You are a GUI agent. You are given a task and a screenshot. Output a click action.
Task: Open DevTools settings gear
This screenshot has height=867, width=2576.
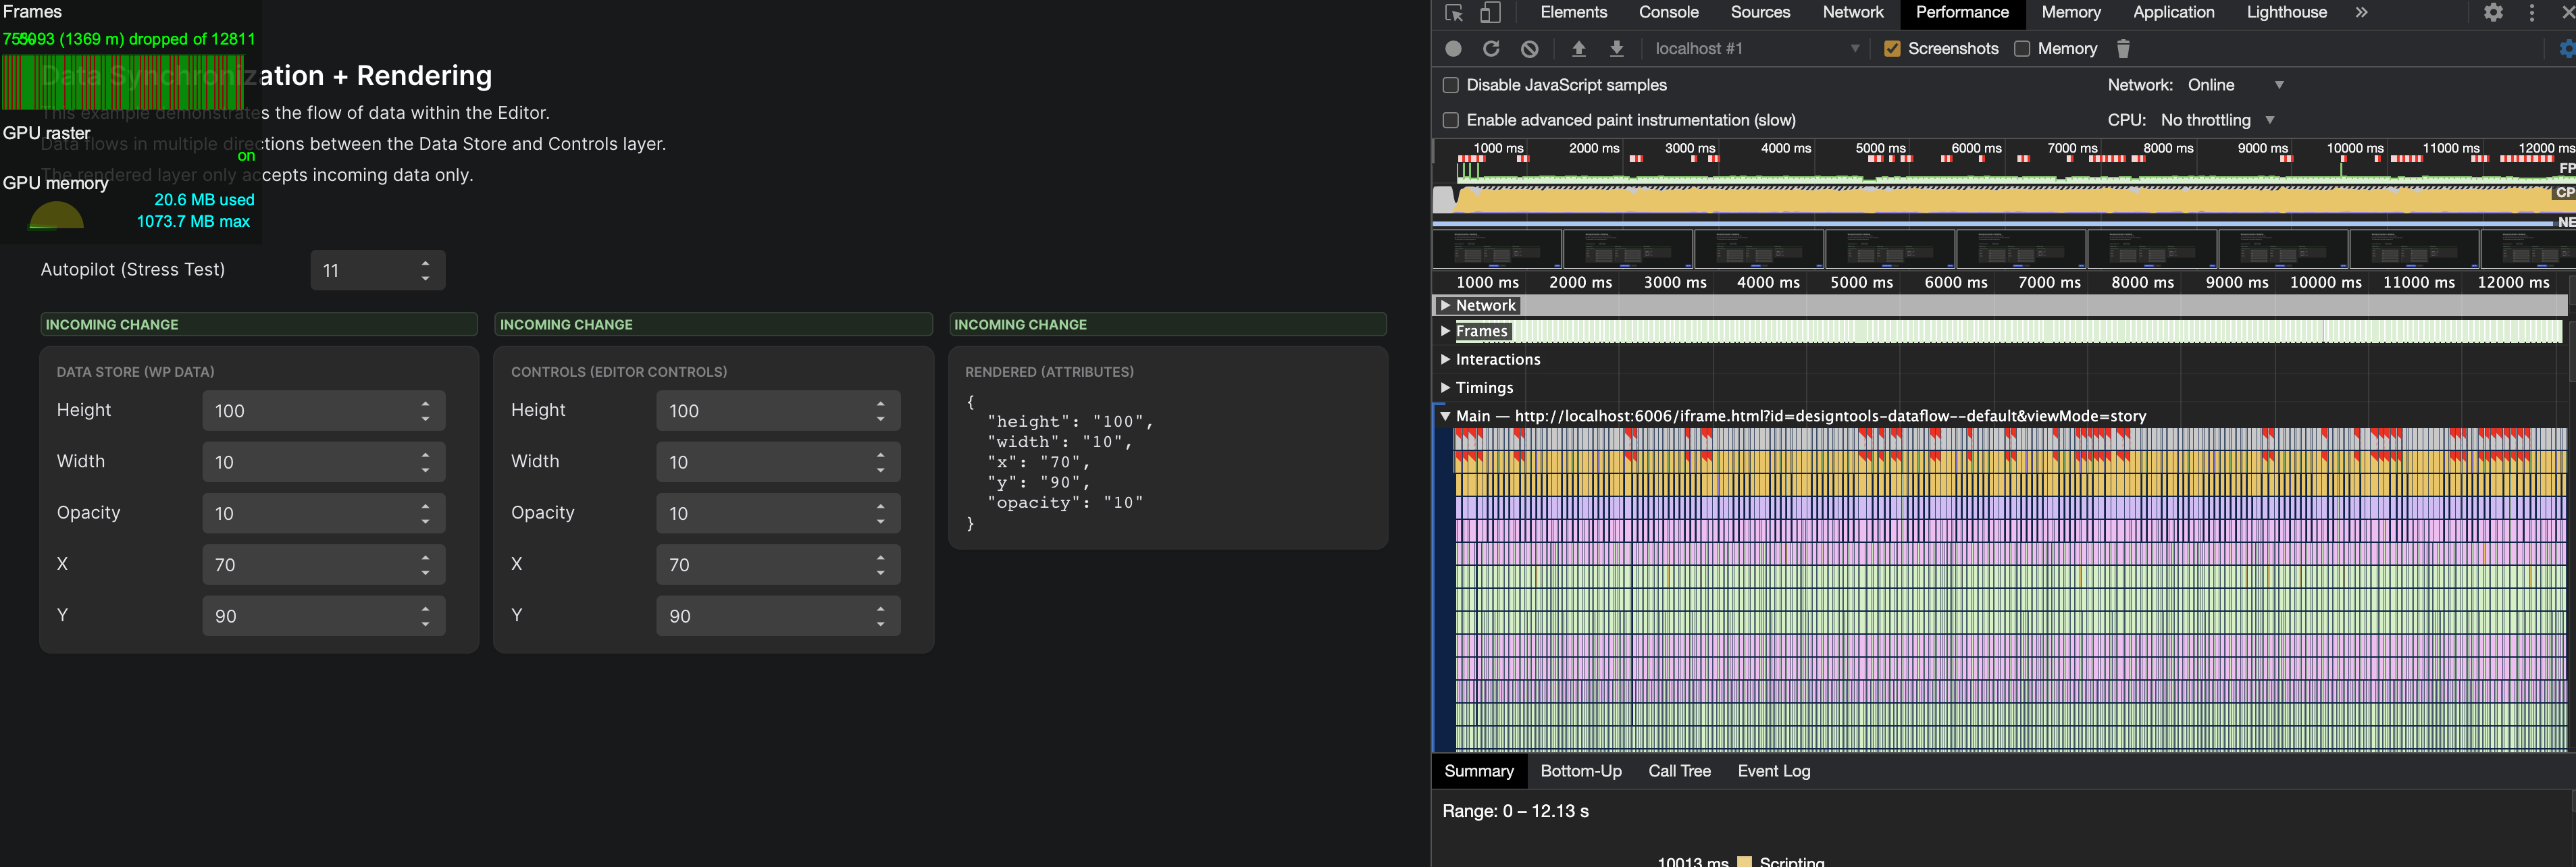[2493, 12]
